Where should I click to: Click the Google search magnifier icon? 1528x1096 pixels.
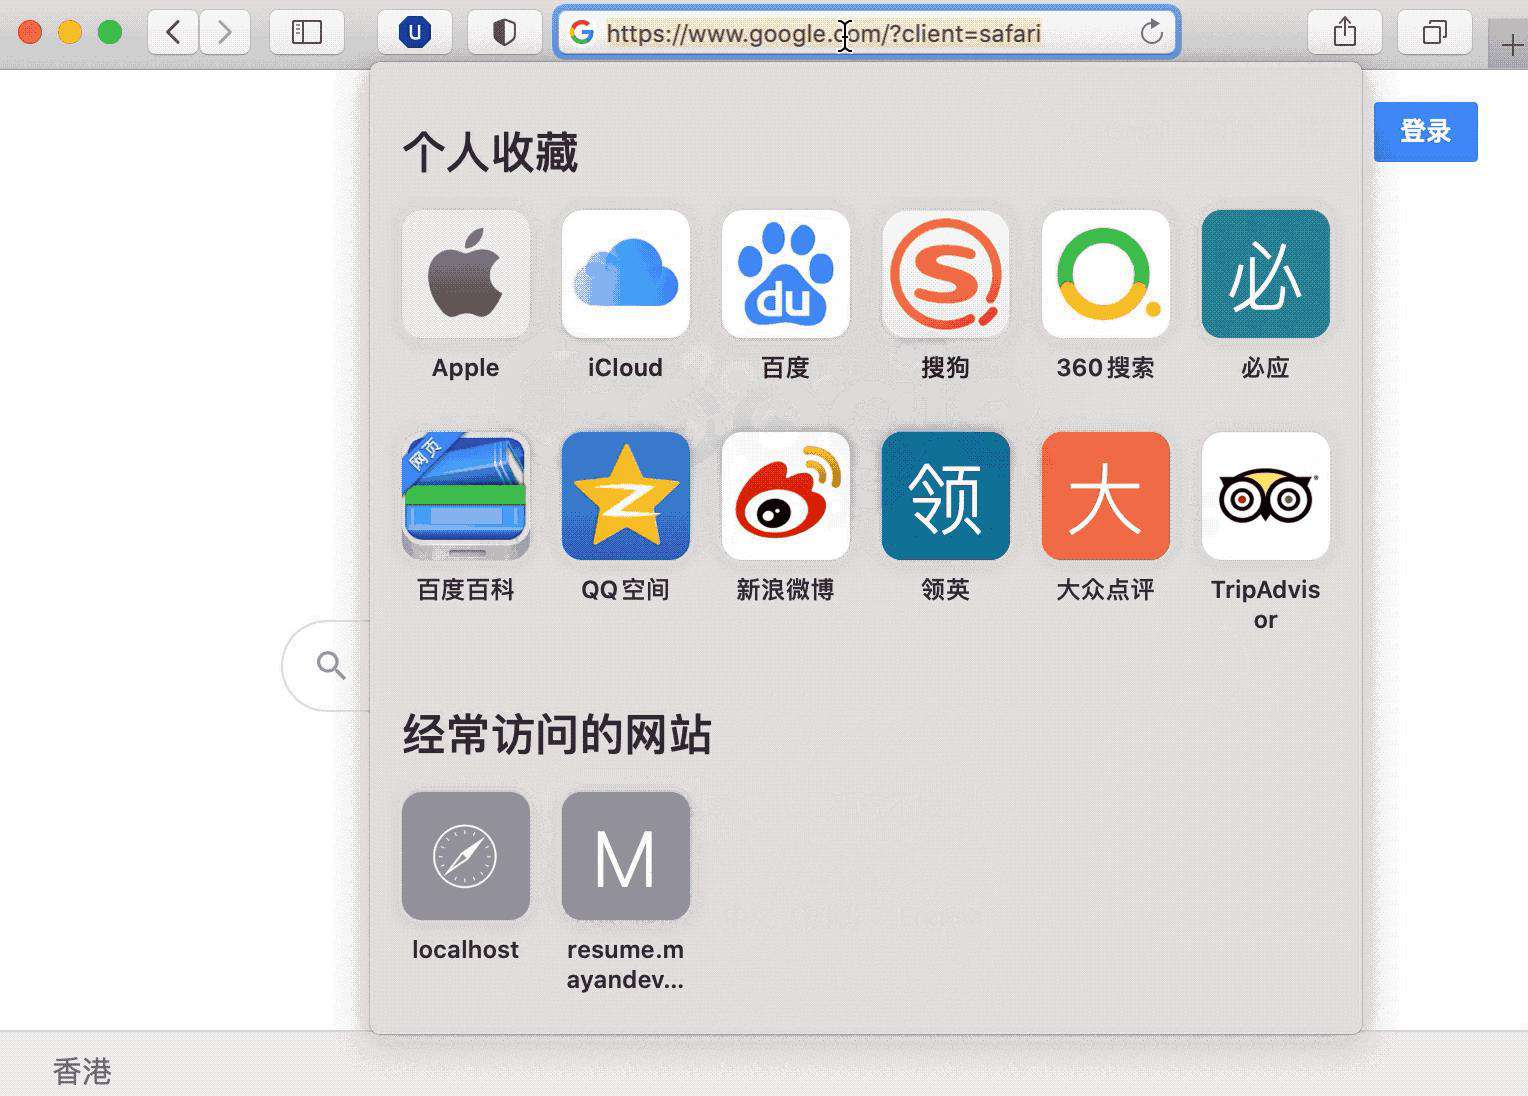click(331, 665)
